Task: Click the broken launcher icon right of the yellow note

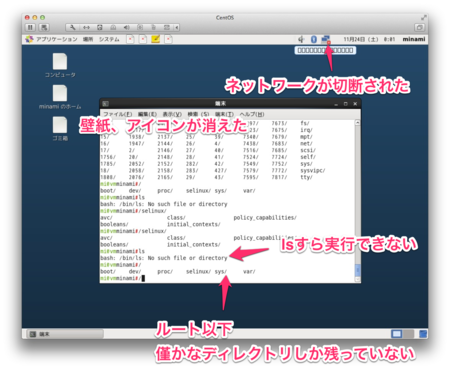Action: (169, 39)
